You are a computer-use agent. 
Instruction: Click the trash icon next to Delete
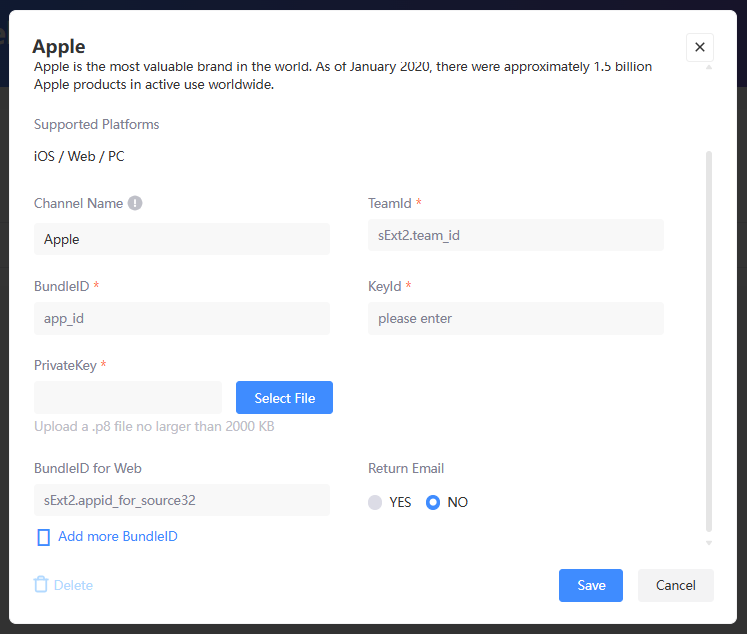click(41, 585)
